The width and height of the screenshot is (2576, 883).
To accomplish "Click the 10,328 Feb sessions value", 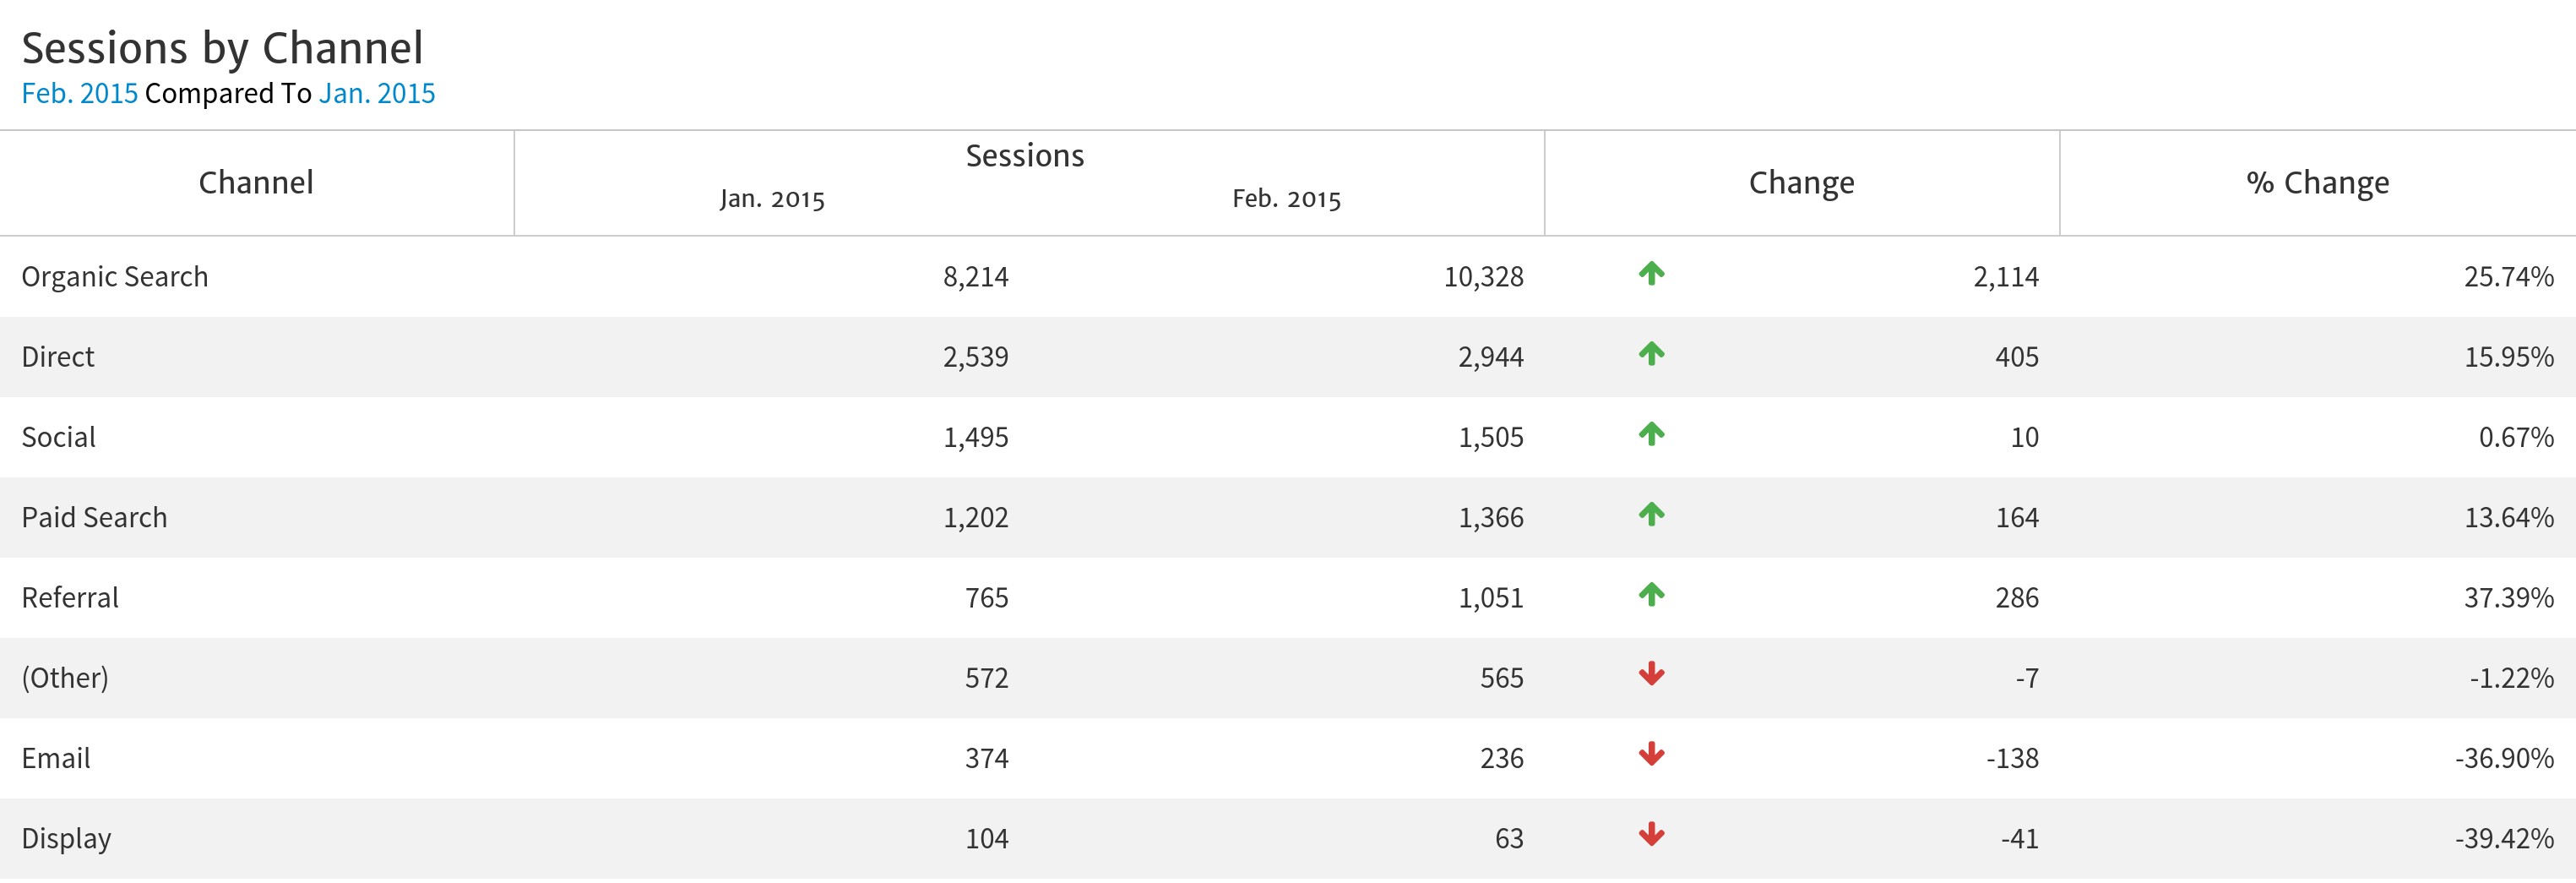I will point(1483,277).
